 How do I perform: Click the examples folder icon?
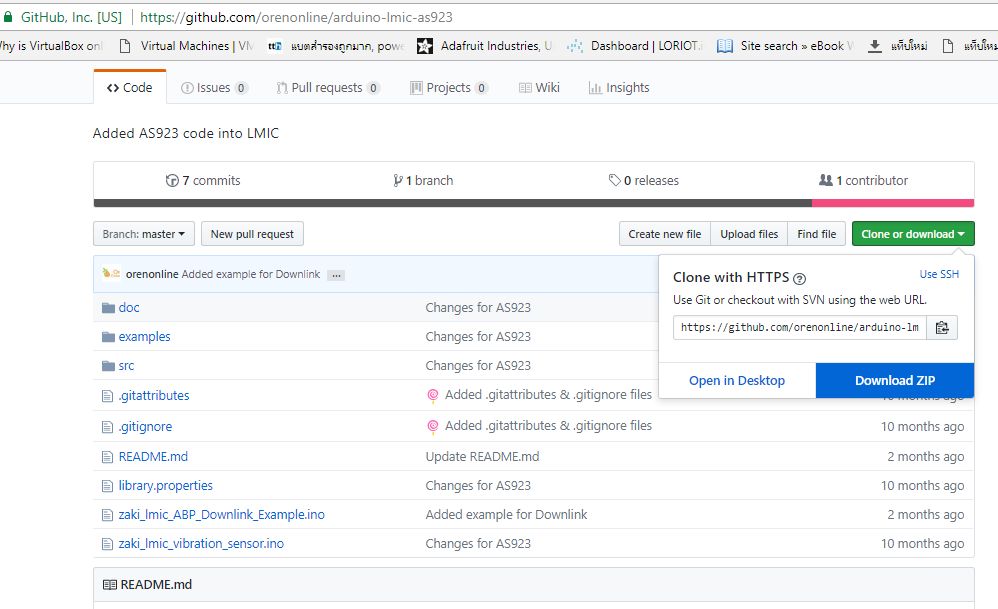pos(108,337)
